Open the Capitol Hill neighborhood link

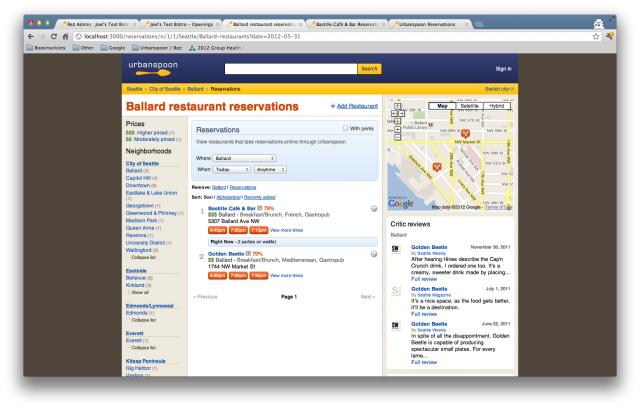click(138, 178)
